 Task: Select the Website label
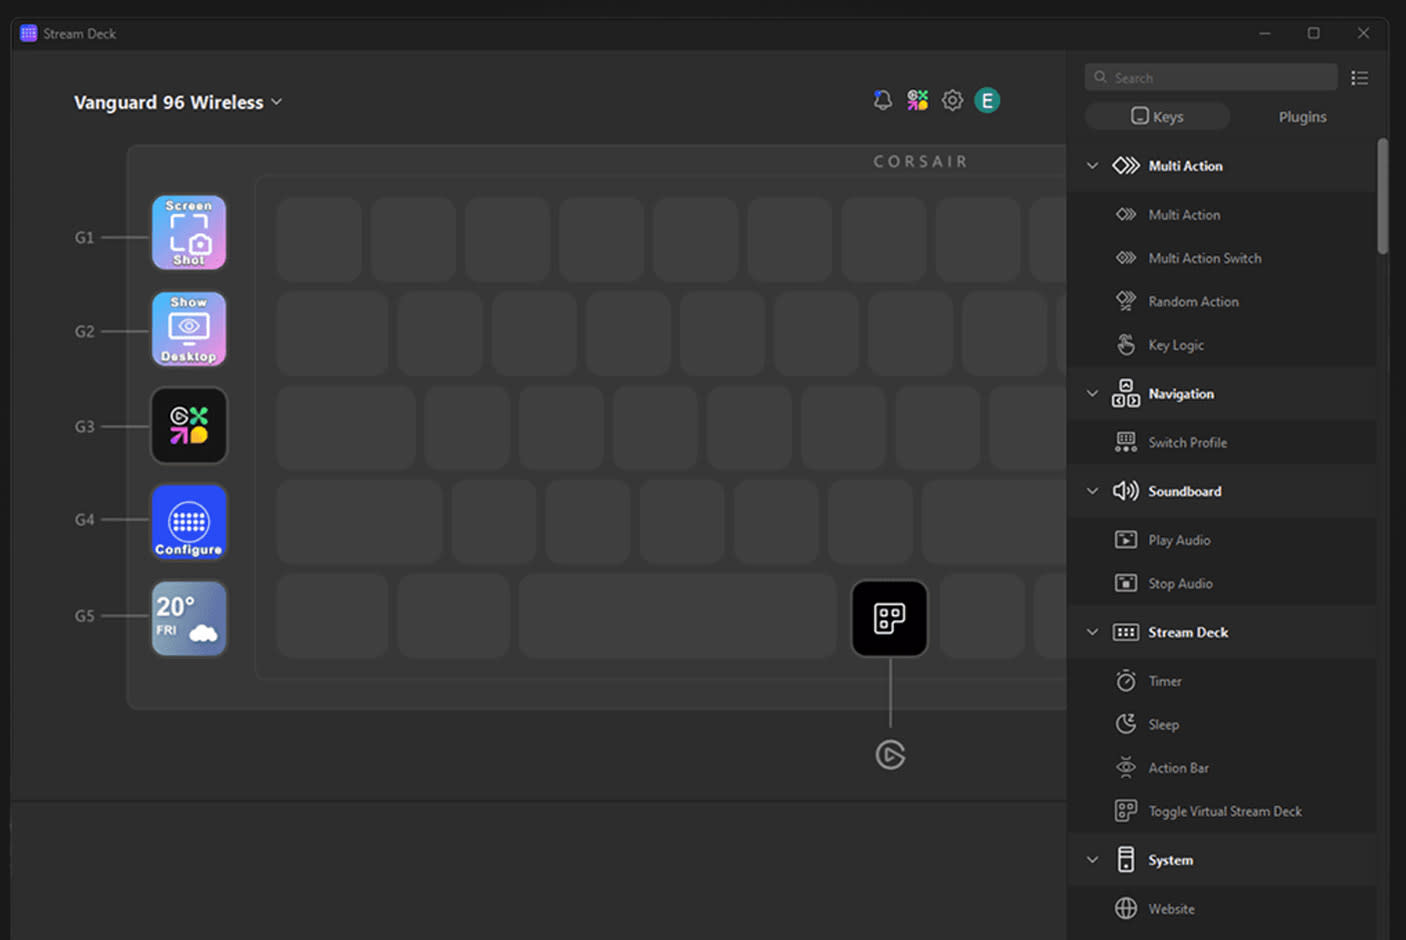click(x=1171, y=909)
